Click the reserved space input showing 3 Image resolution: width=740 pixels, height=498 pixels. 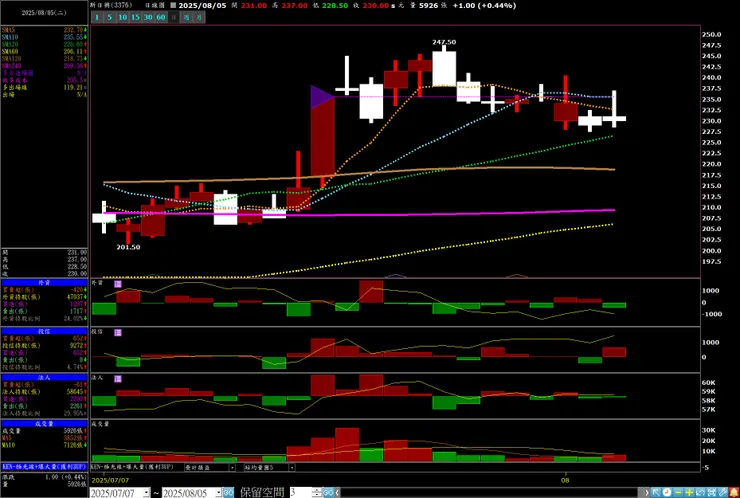(301, 493)
